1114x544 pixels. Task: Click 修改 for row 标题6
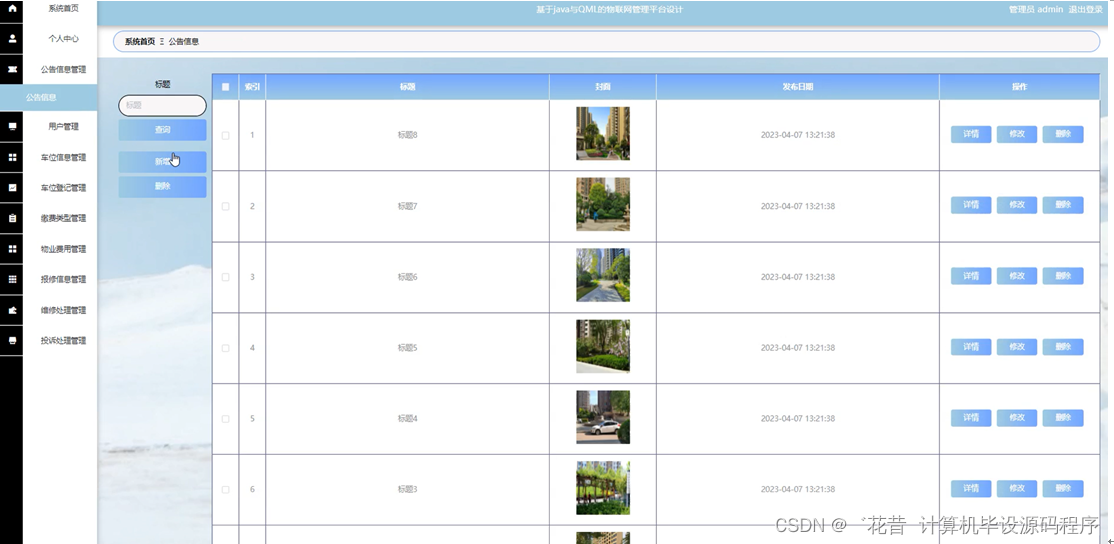(x=1017, y=276)
